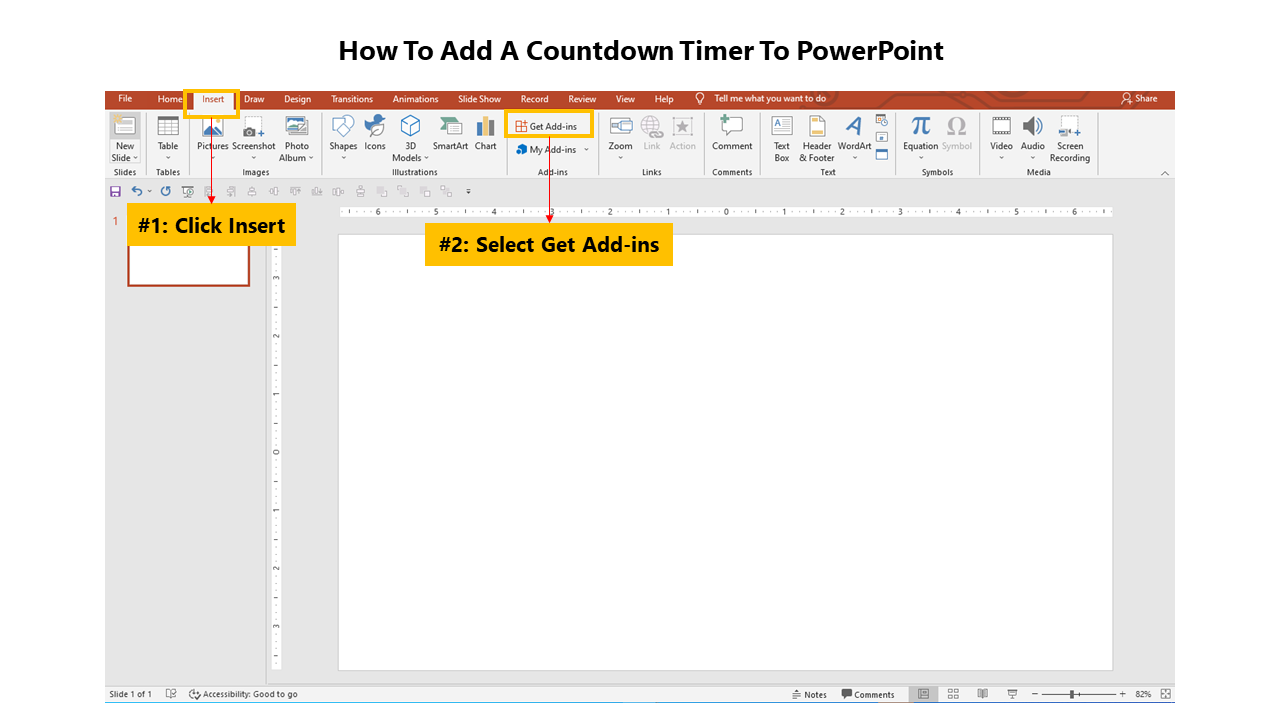Viewport: 1280px width, 720px height.
Task: Toggle the Notes pane
Action: [809, 694]
